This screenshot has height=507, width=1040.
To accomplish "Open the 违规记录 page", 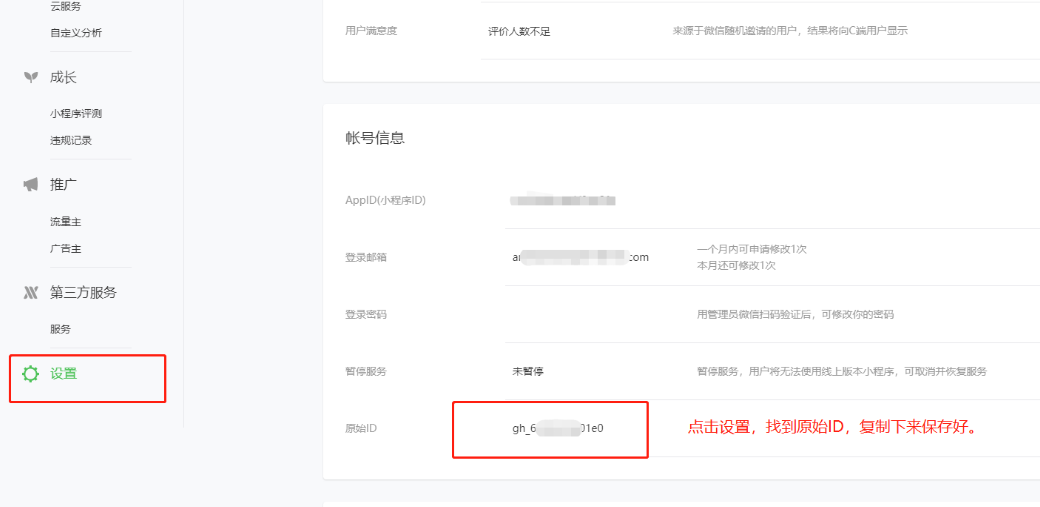I will pos(71,141).
